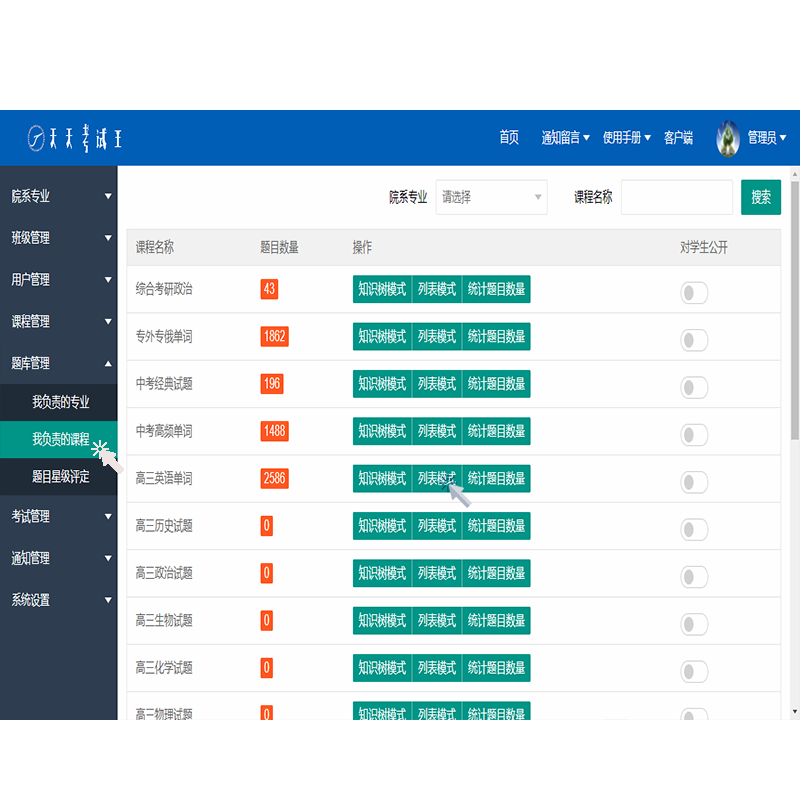Image resolution: width=800 pixels, height=800 pixels.
Task: Expand the 院系专业 sidebar section
Action: tap(59, 196)
